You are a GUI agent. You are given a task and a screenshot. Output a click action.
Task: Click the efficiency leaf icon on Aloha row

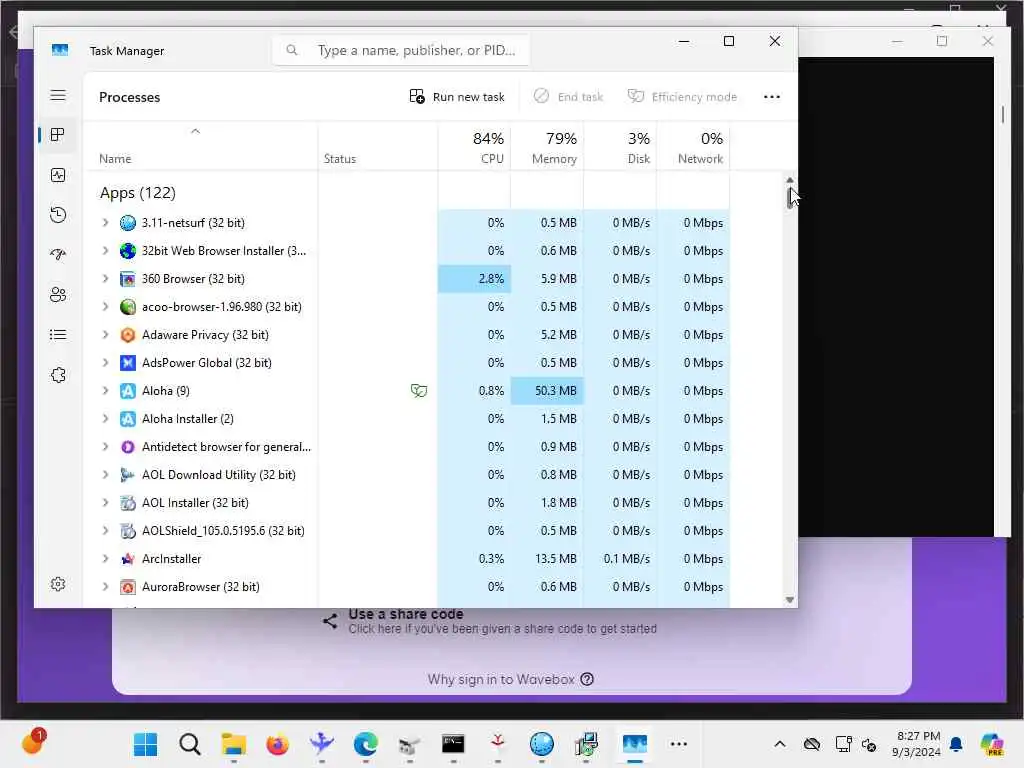pyautogui.click(x=419, y=391)
